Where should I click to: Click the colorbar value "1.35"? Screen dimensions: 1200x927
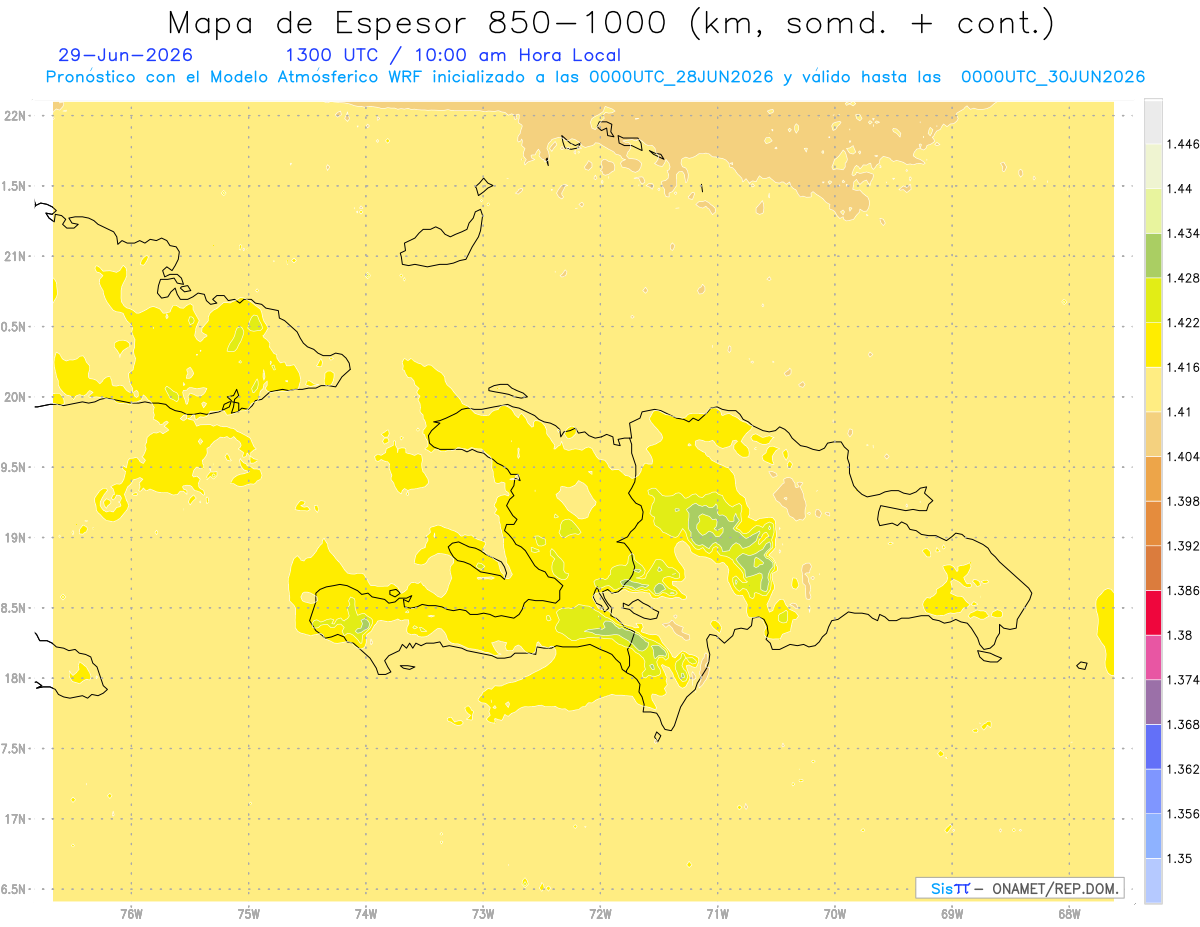1179,859
